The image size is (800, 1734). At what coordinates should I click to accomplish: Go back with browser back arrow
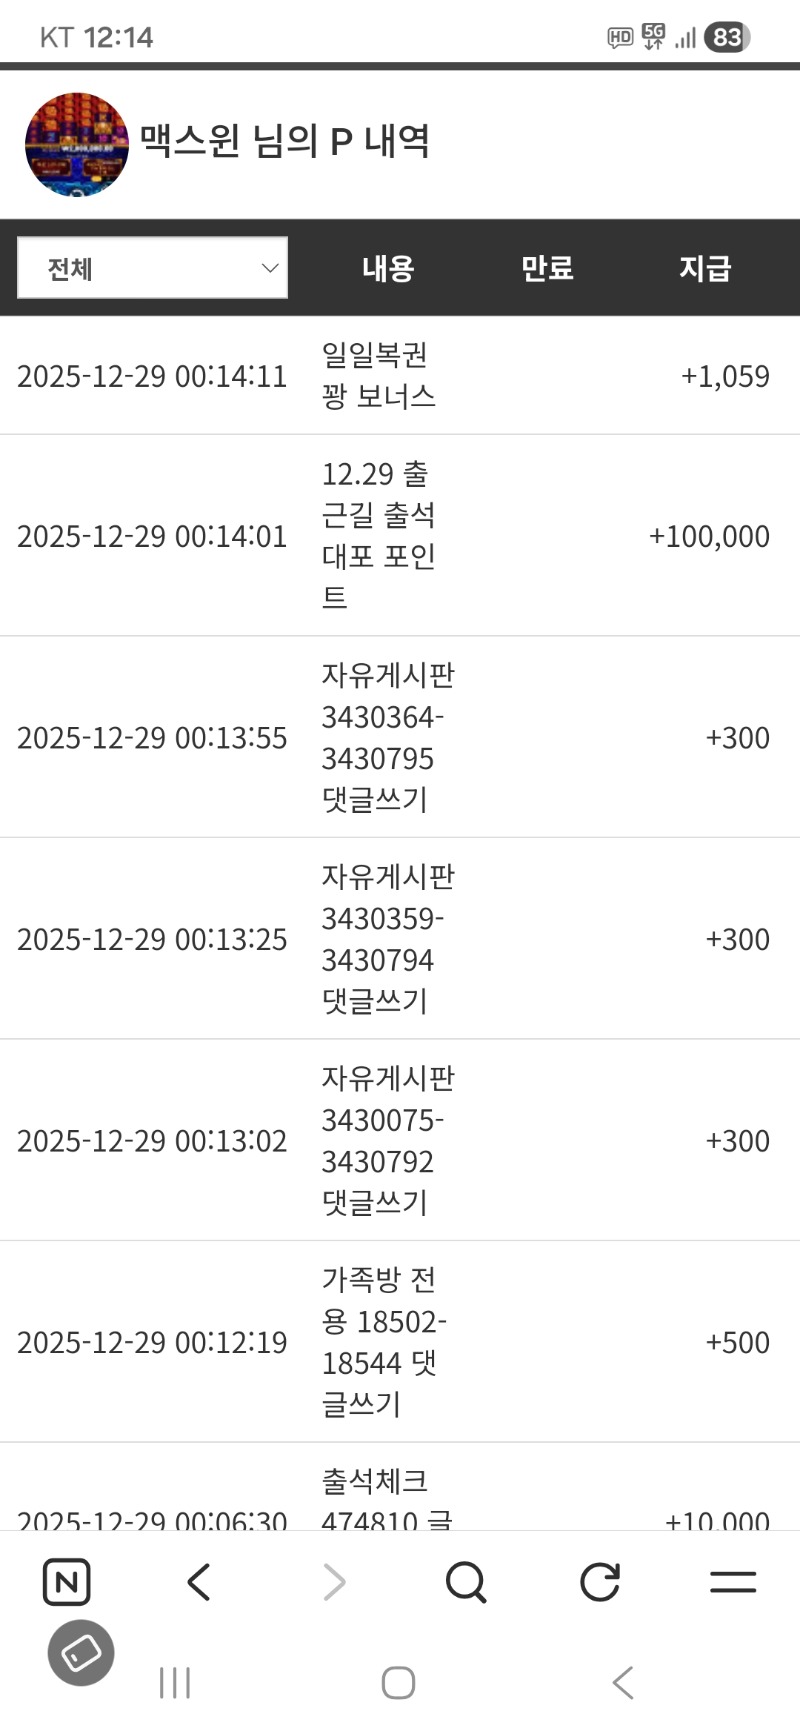(x=199, y=1582)
